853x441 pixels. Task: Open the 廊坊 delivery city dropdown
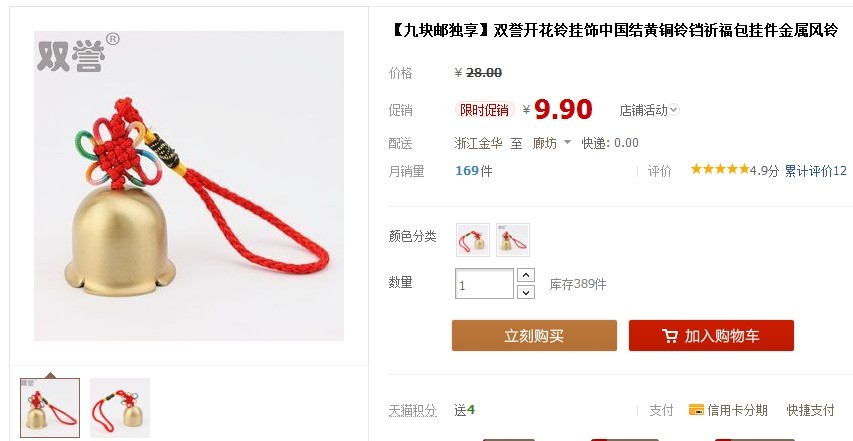552,143
